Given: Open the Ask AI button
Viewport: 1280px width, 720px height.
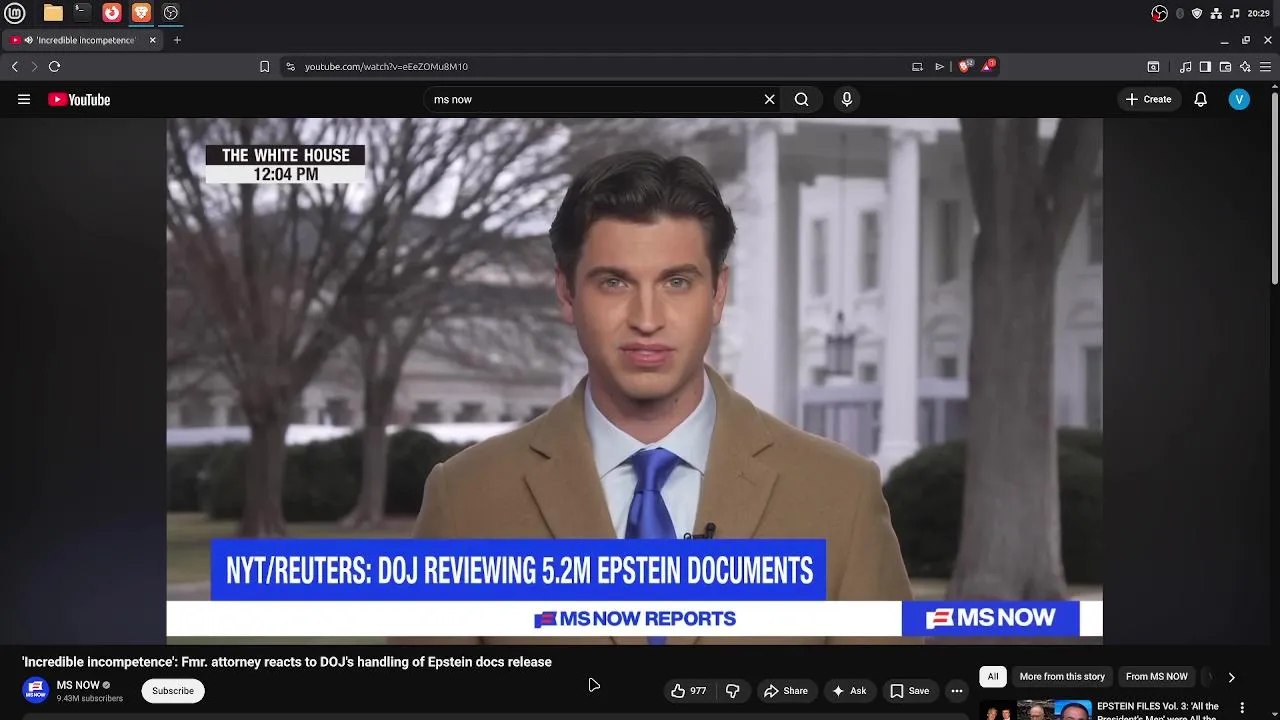Looking at the screenshot, I should 848,691.
